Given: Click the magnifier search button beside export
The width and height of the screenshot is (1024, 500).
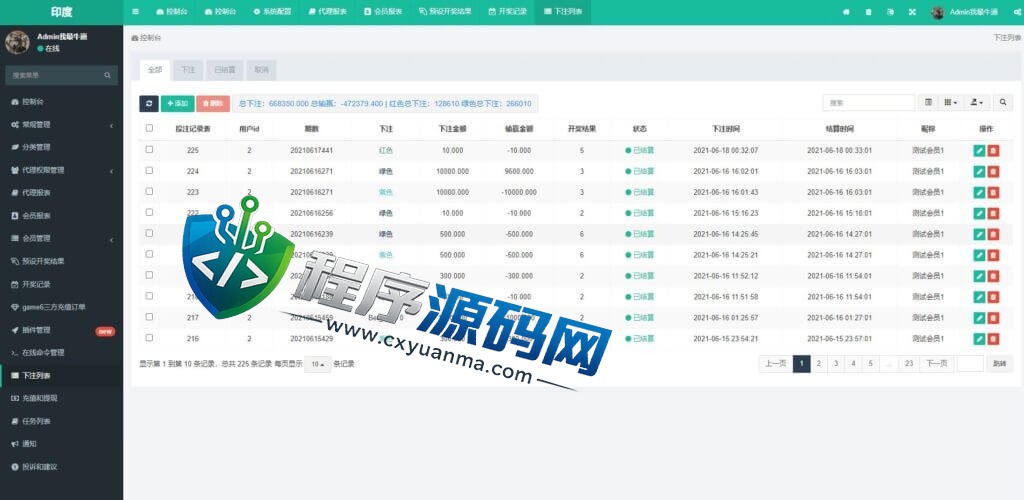Looking at the screenshot, I should pos(1002,102).
